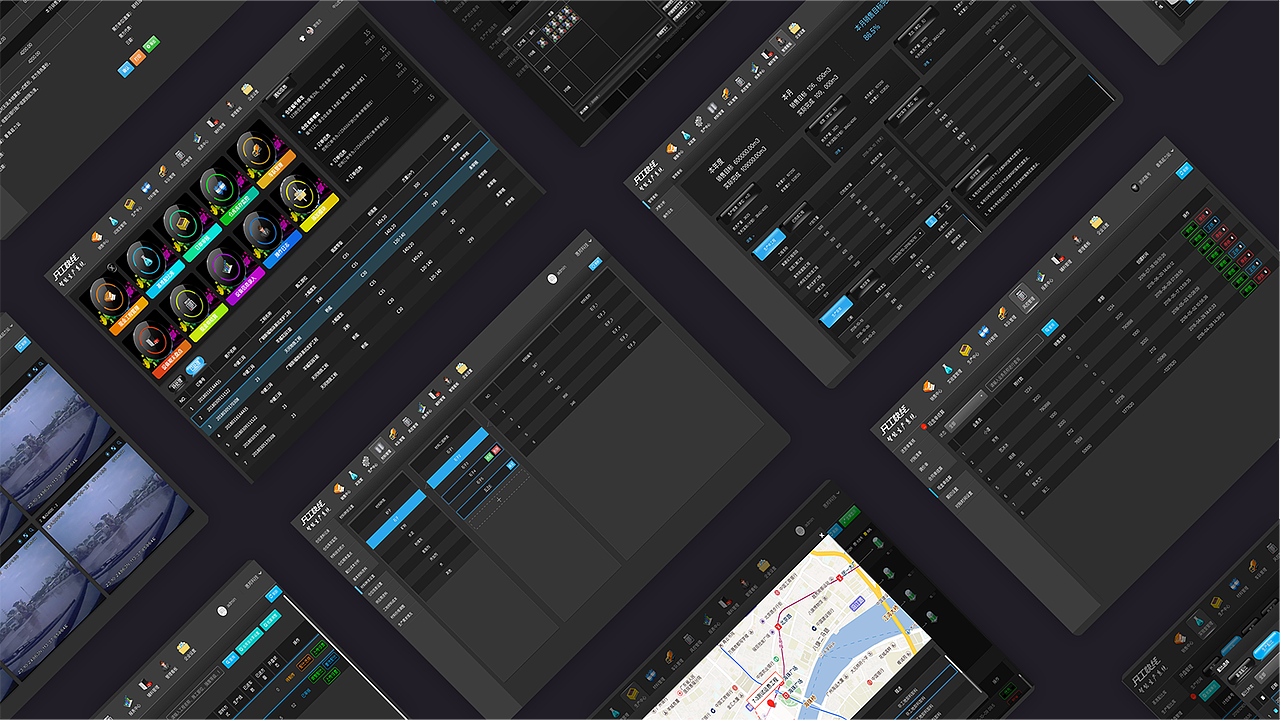Click the blue button in center window's top corner
This screenshot has height=720, width=1280.
(x=596, y=264)
